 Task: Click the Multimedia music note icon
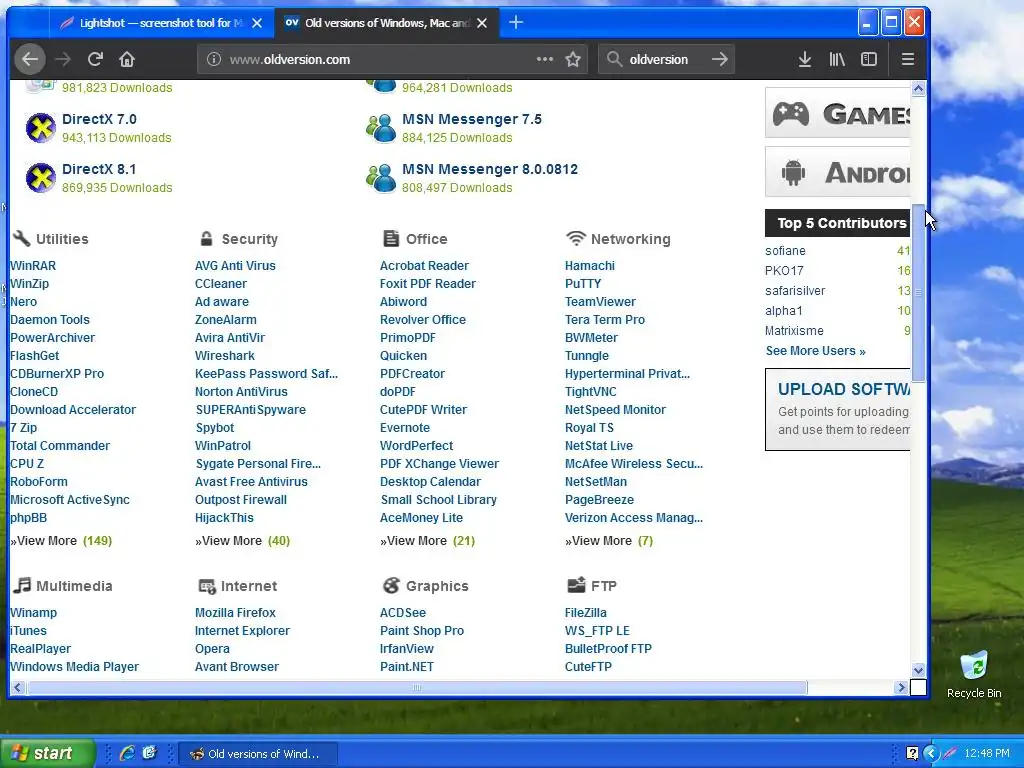pyautogui.click(x=22, y=585)
